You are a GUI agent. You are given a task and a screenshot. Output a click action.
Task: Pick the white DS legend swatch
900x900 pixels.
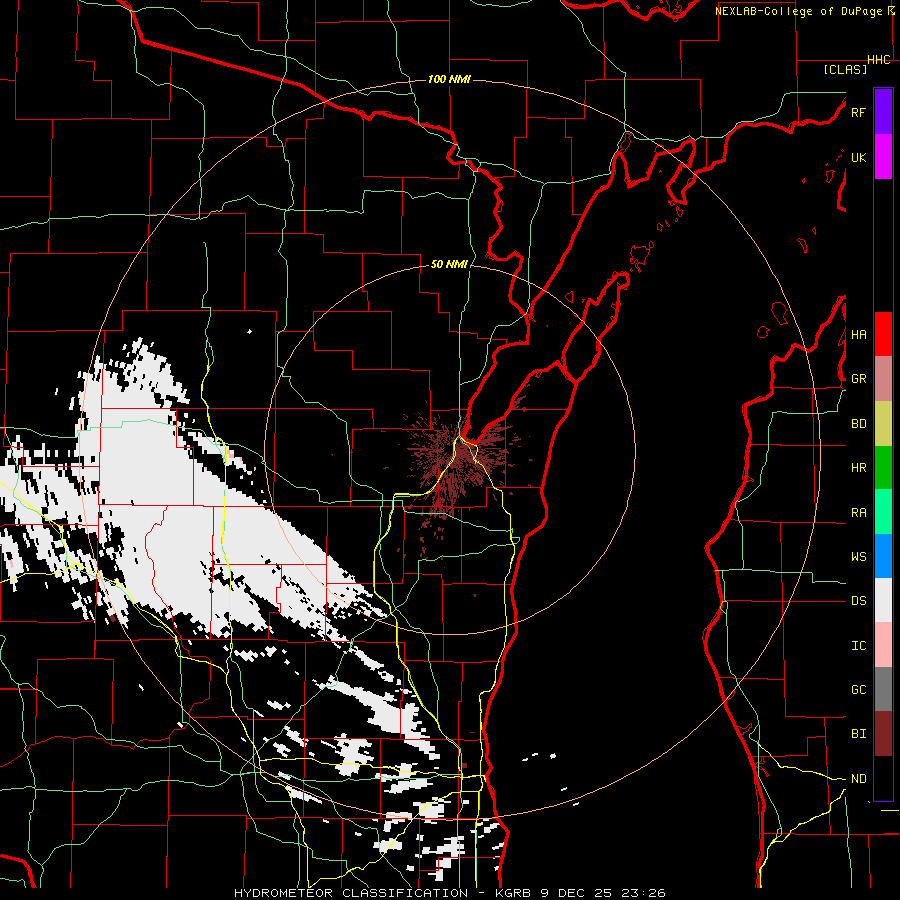point(883,600)
